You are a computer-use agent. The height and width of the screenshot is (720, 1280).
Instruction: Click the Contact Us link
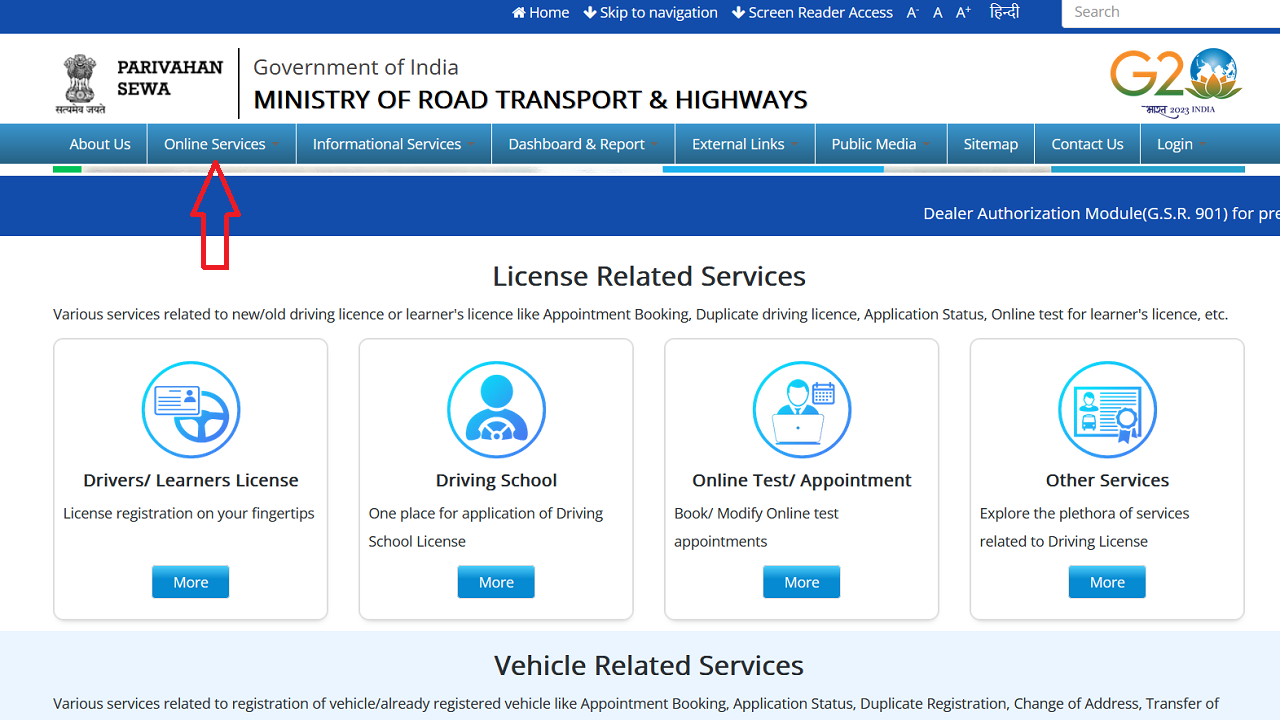point(1087,143)
